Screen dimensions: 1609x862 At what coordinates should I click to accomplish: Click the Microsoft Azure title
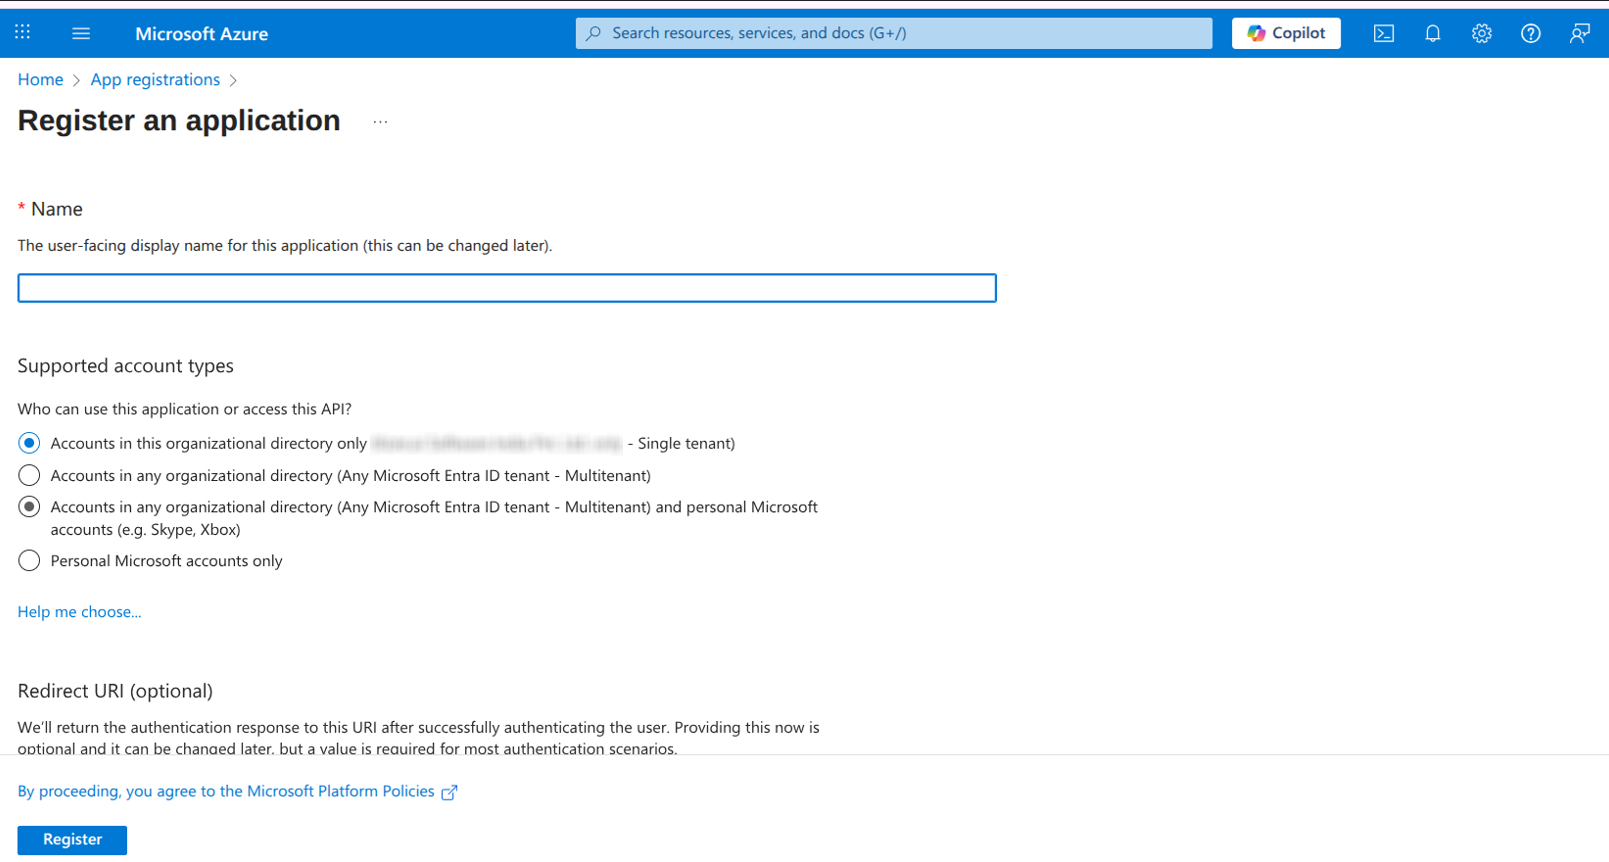[x=201, y=33]
